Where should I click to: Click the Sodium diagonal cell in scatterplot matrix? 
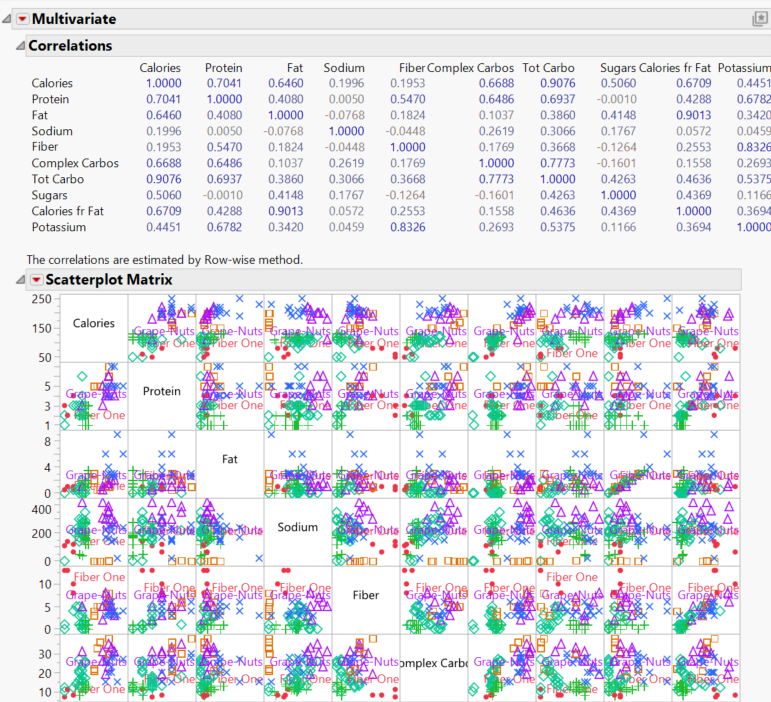tap(298, 527)
